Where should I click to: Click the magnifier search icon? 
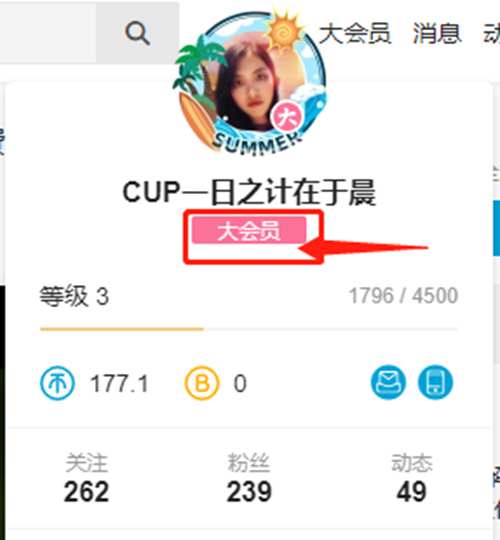point(137,33)
